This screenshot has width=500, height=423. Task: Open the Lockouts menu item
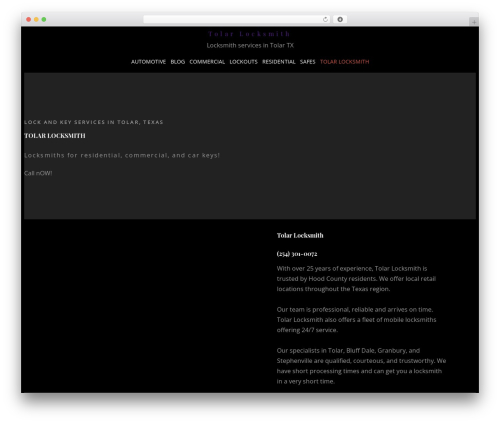[243, 62]
